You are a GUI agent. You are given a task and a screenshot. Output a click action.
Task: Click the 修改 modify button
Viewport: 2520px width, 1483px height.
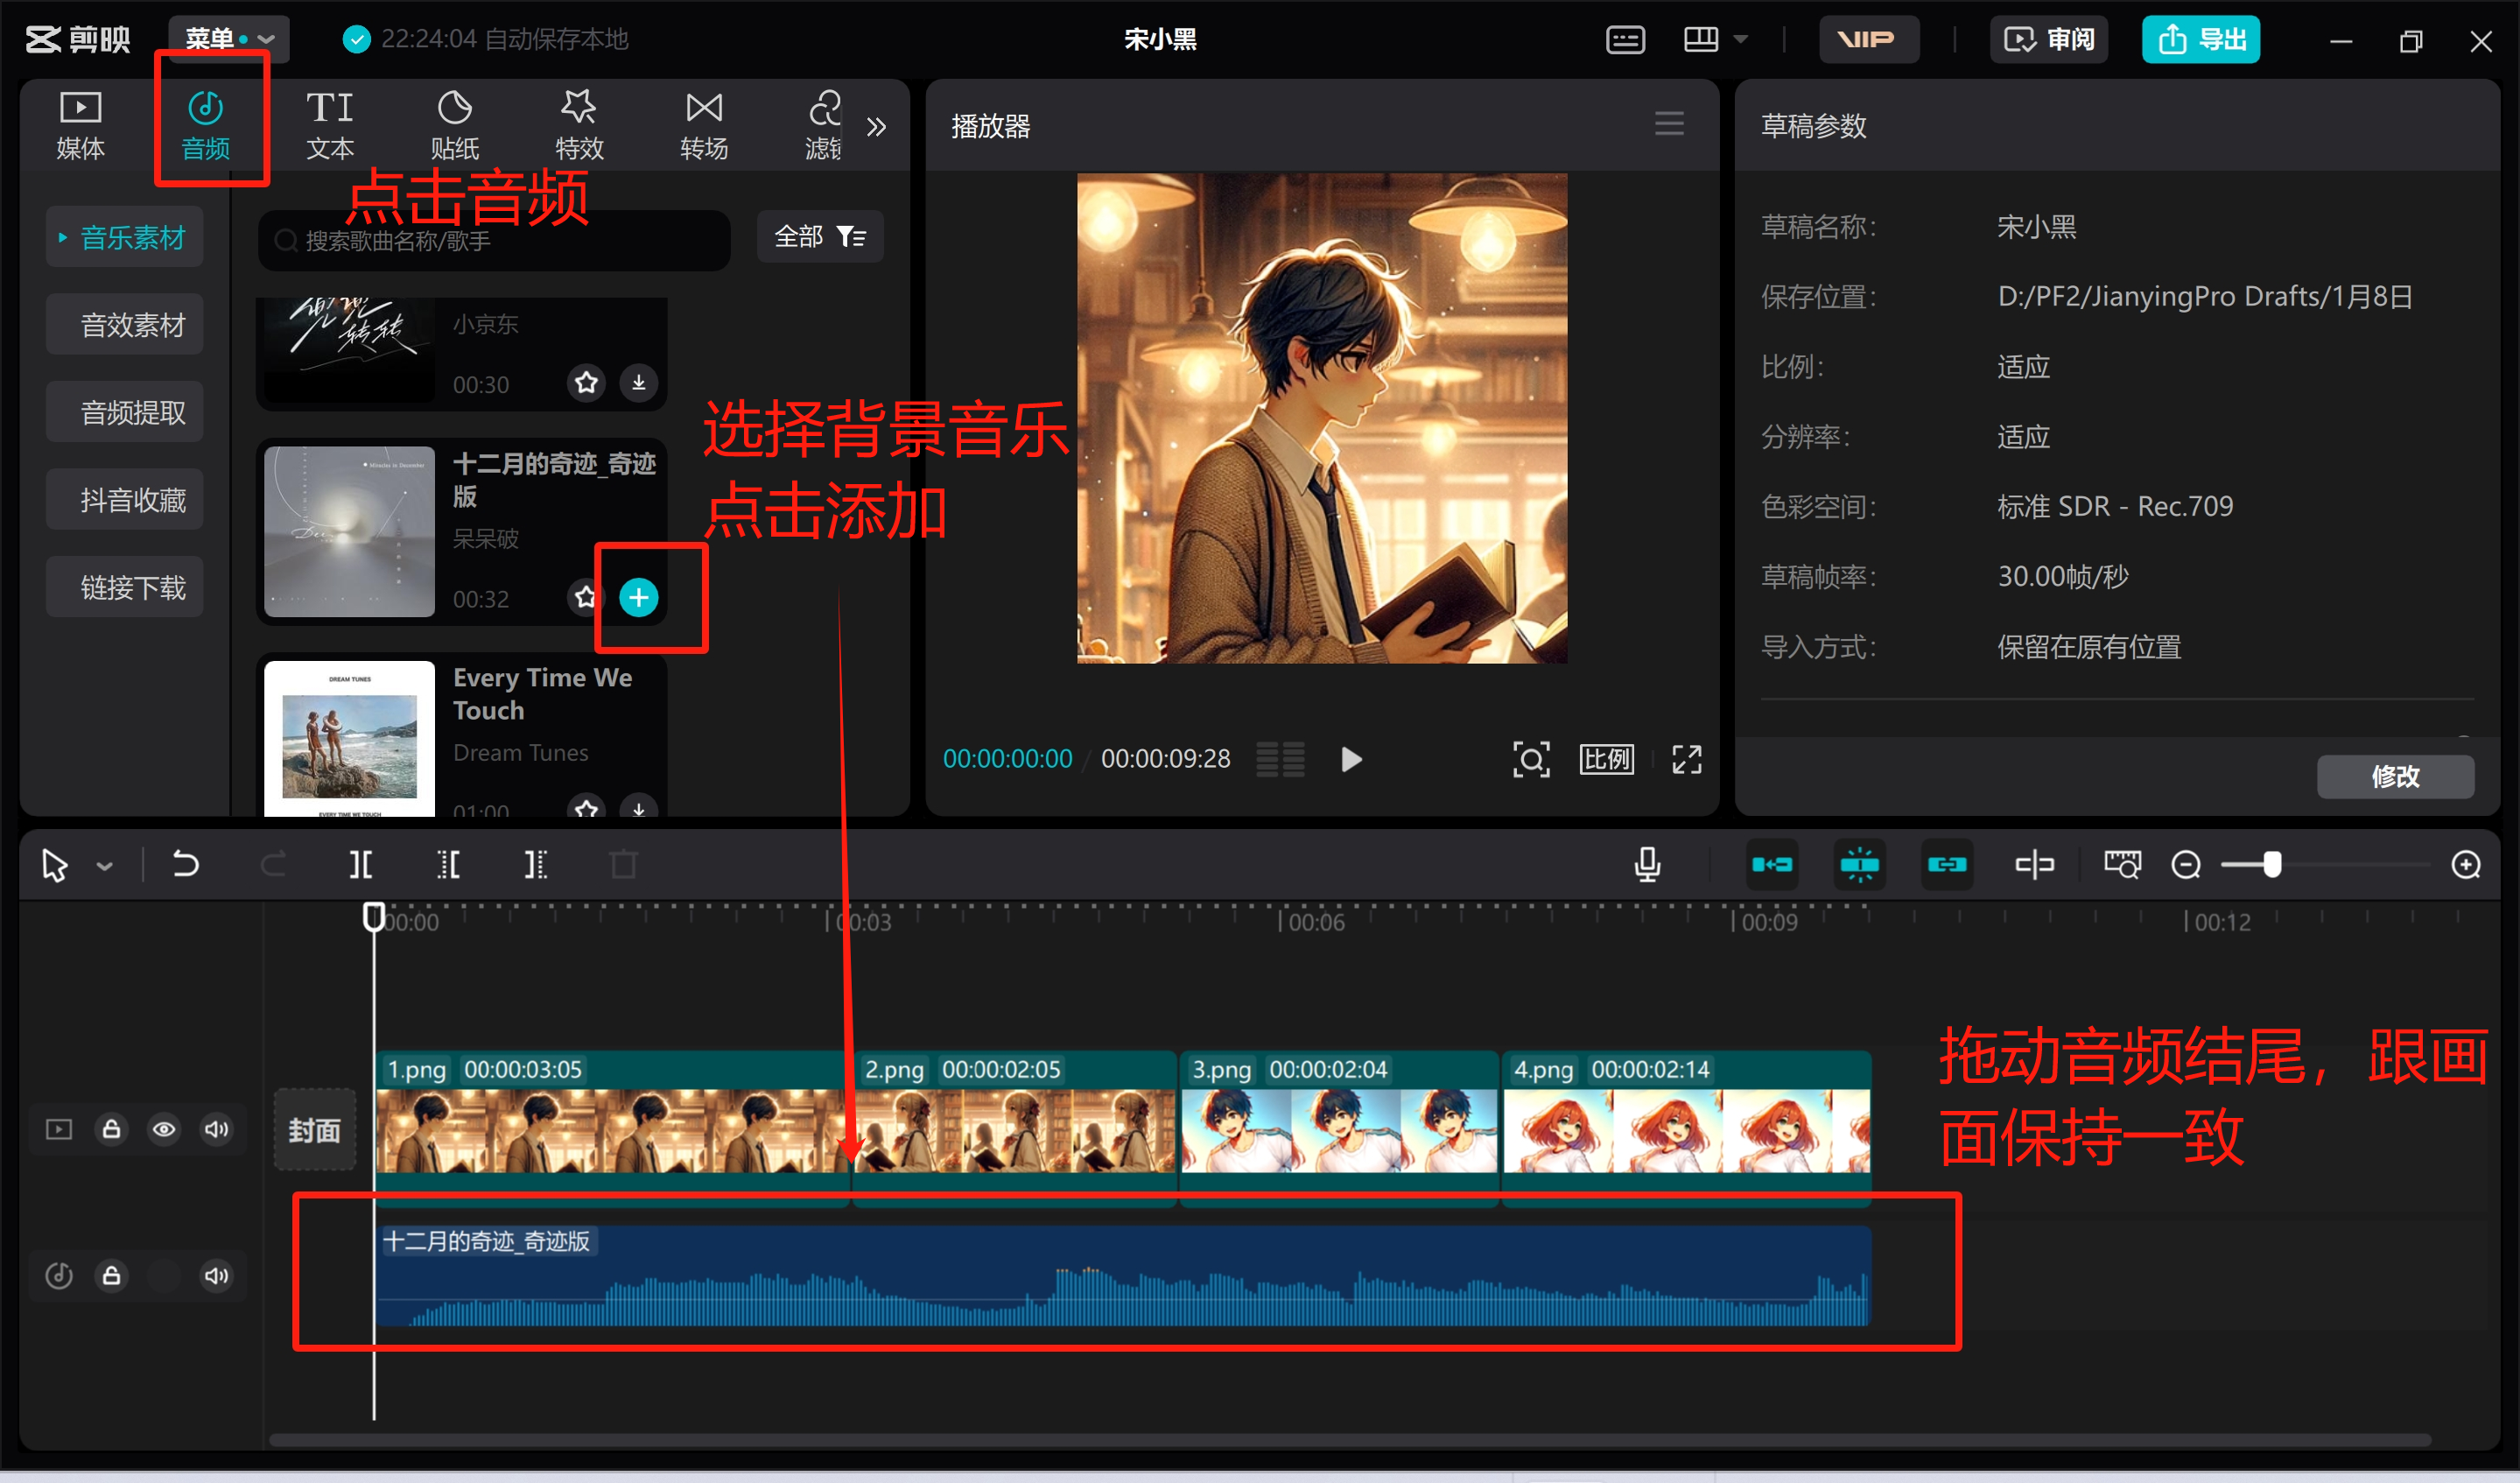[2396, 777]
